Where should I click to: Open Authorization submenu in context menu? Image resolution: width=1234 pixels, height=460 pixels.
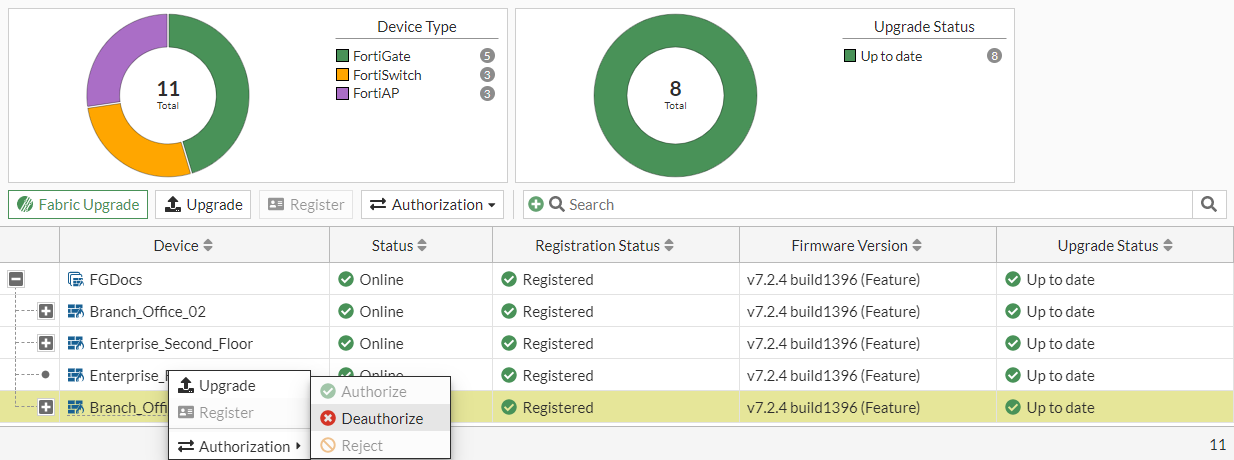pos(239,446)
